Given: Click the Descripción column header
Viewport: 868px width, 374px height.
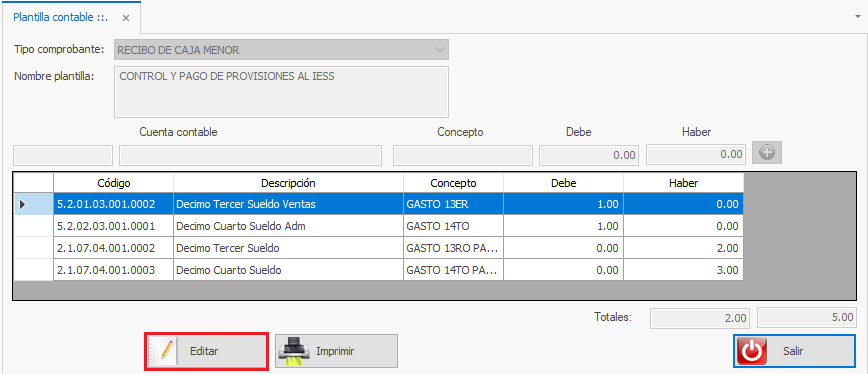Looking at the screenshot, I should tap(288, 183).
